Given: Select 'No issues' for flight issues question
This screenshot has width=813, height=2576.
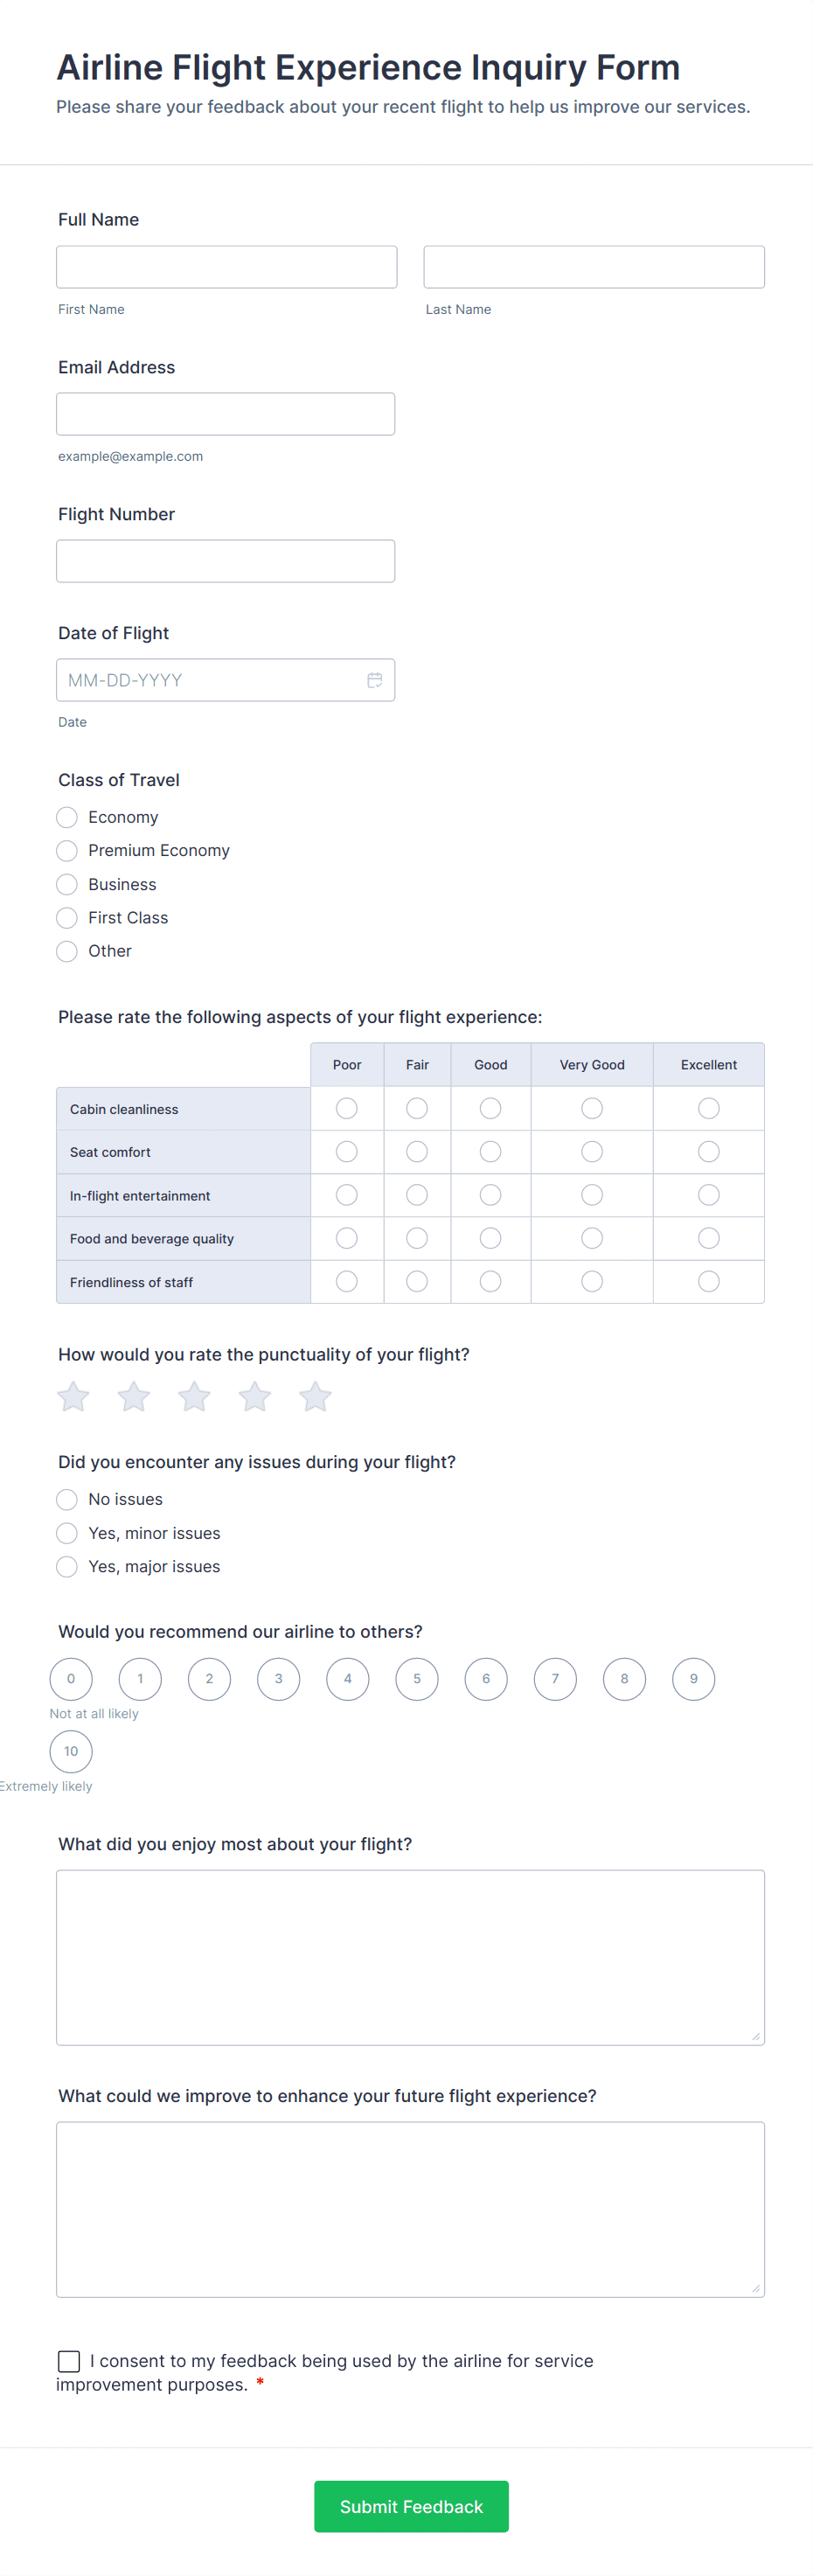Looking at the screenshot, I should point(66,1499).
